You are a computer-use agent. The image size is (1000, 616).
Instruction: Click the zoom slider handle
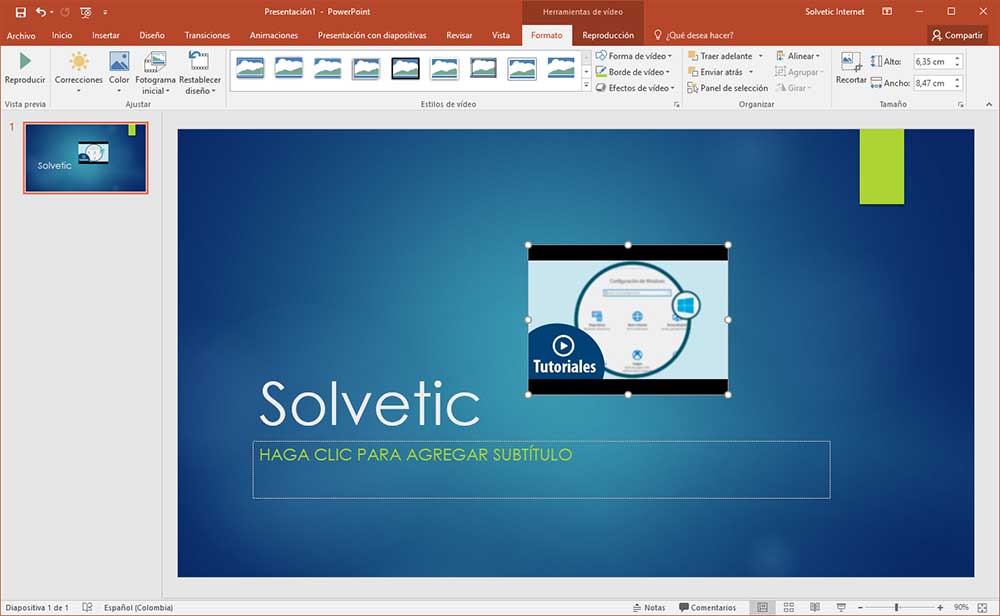click(897, 608)
